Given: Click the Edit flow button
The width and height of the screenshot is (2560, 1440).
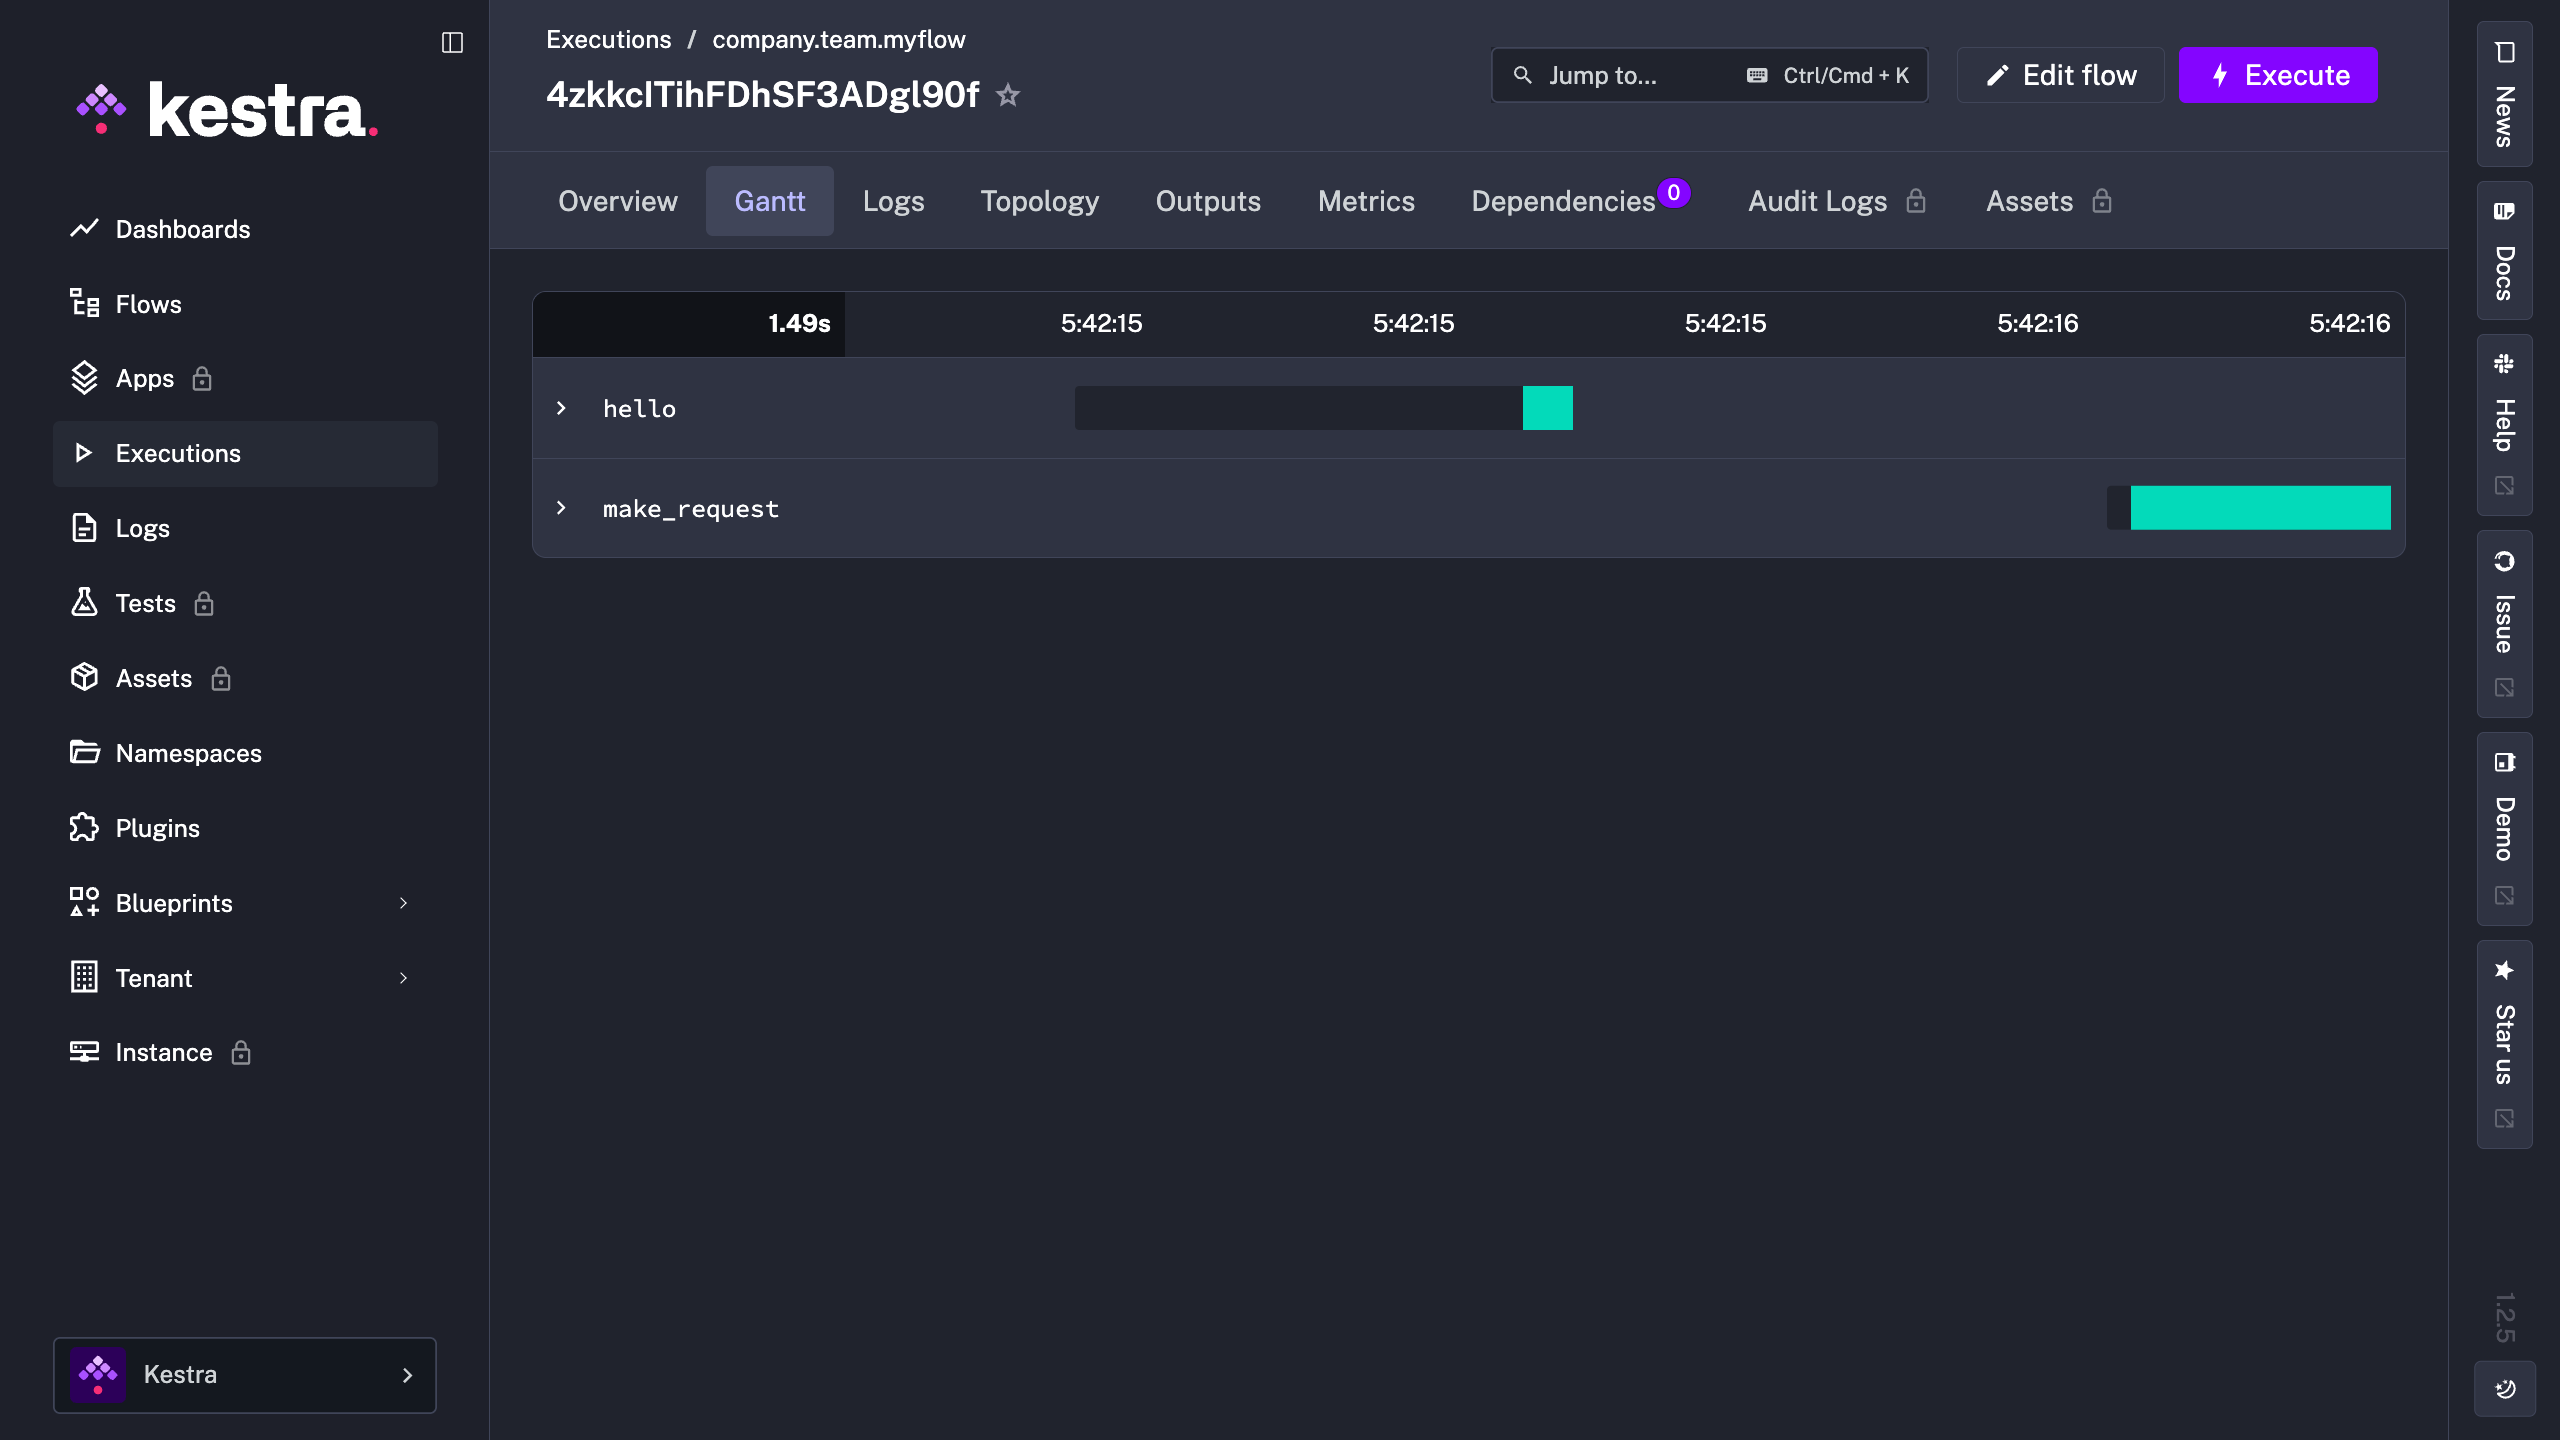Looking at the screenshot, I should (x=2060, y=75).
